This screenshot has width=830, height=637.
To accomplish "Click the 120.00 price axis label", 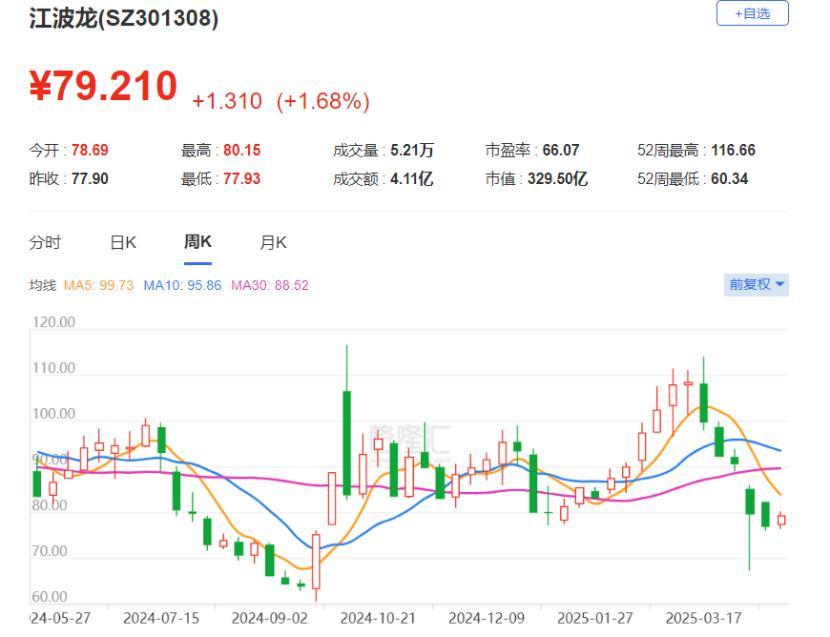I will 53,322.
